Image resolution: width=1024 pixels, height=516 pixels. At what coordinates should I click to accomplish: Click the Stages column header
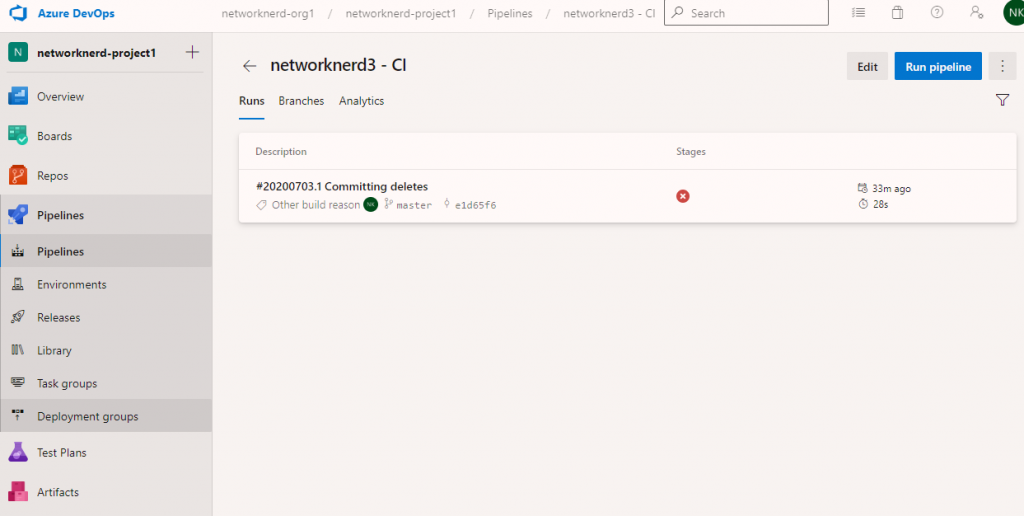[691, 152]
